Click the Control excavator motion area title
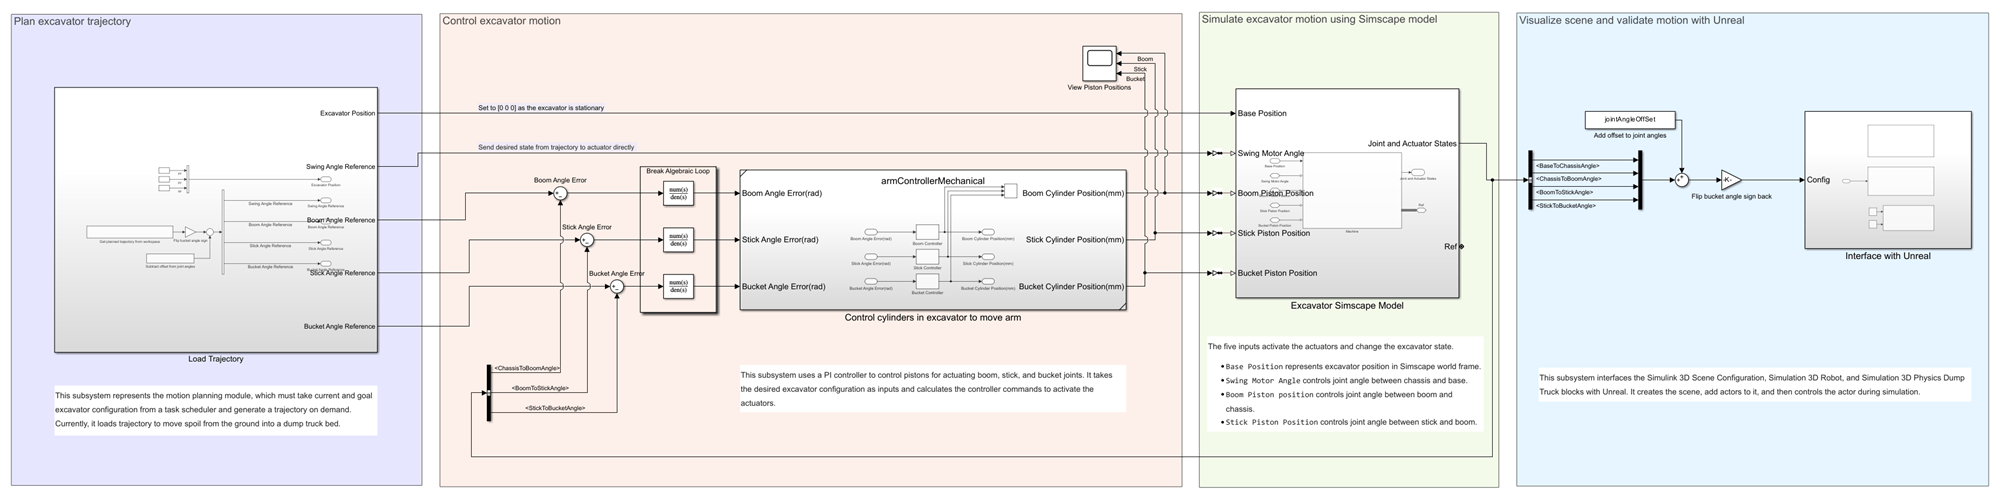This screenshot has width=2000, height=500. (x=501, y=21)
